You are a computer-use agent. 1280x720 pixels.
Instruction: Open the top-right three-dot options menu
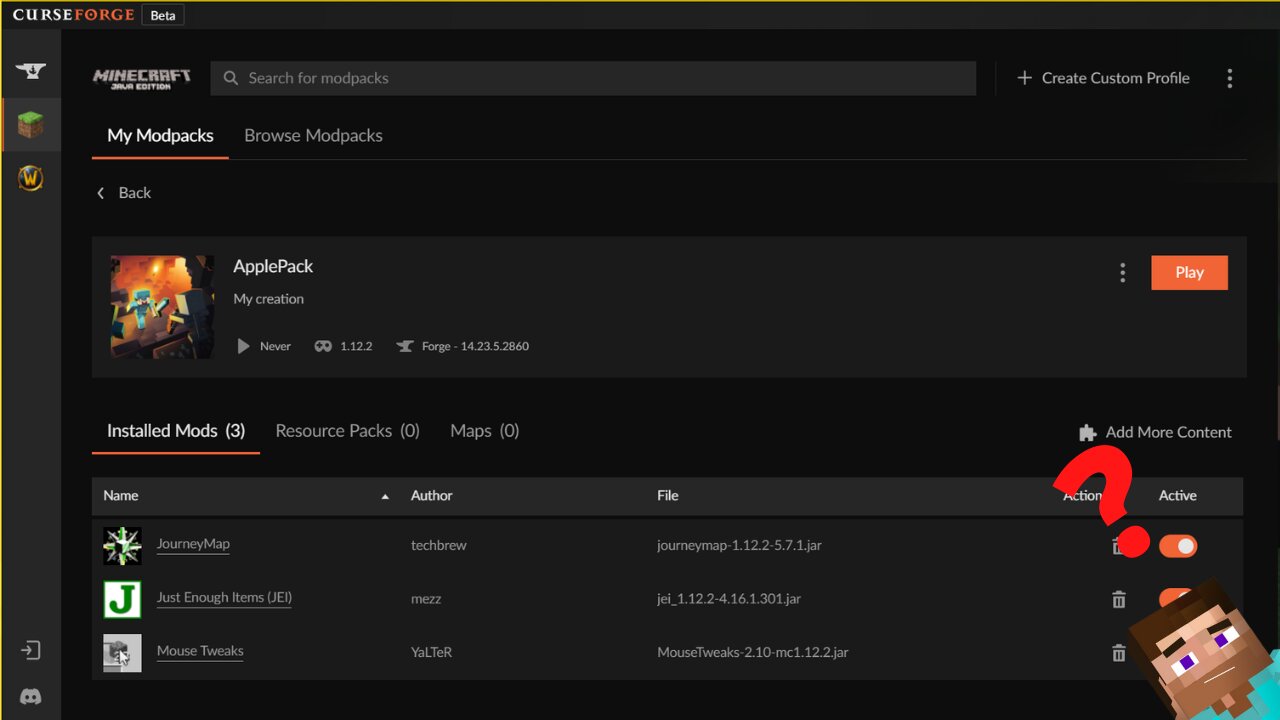1229,78
